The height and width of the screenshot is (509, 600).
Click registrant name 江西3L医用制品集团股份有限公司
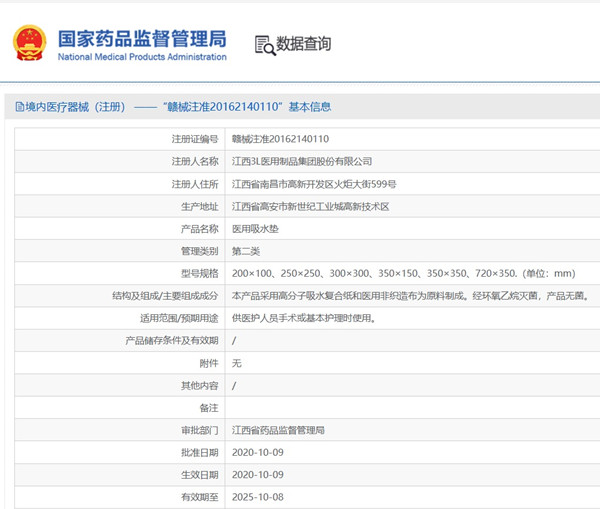point(302,161)
